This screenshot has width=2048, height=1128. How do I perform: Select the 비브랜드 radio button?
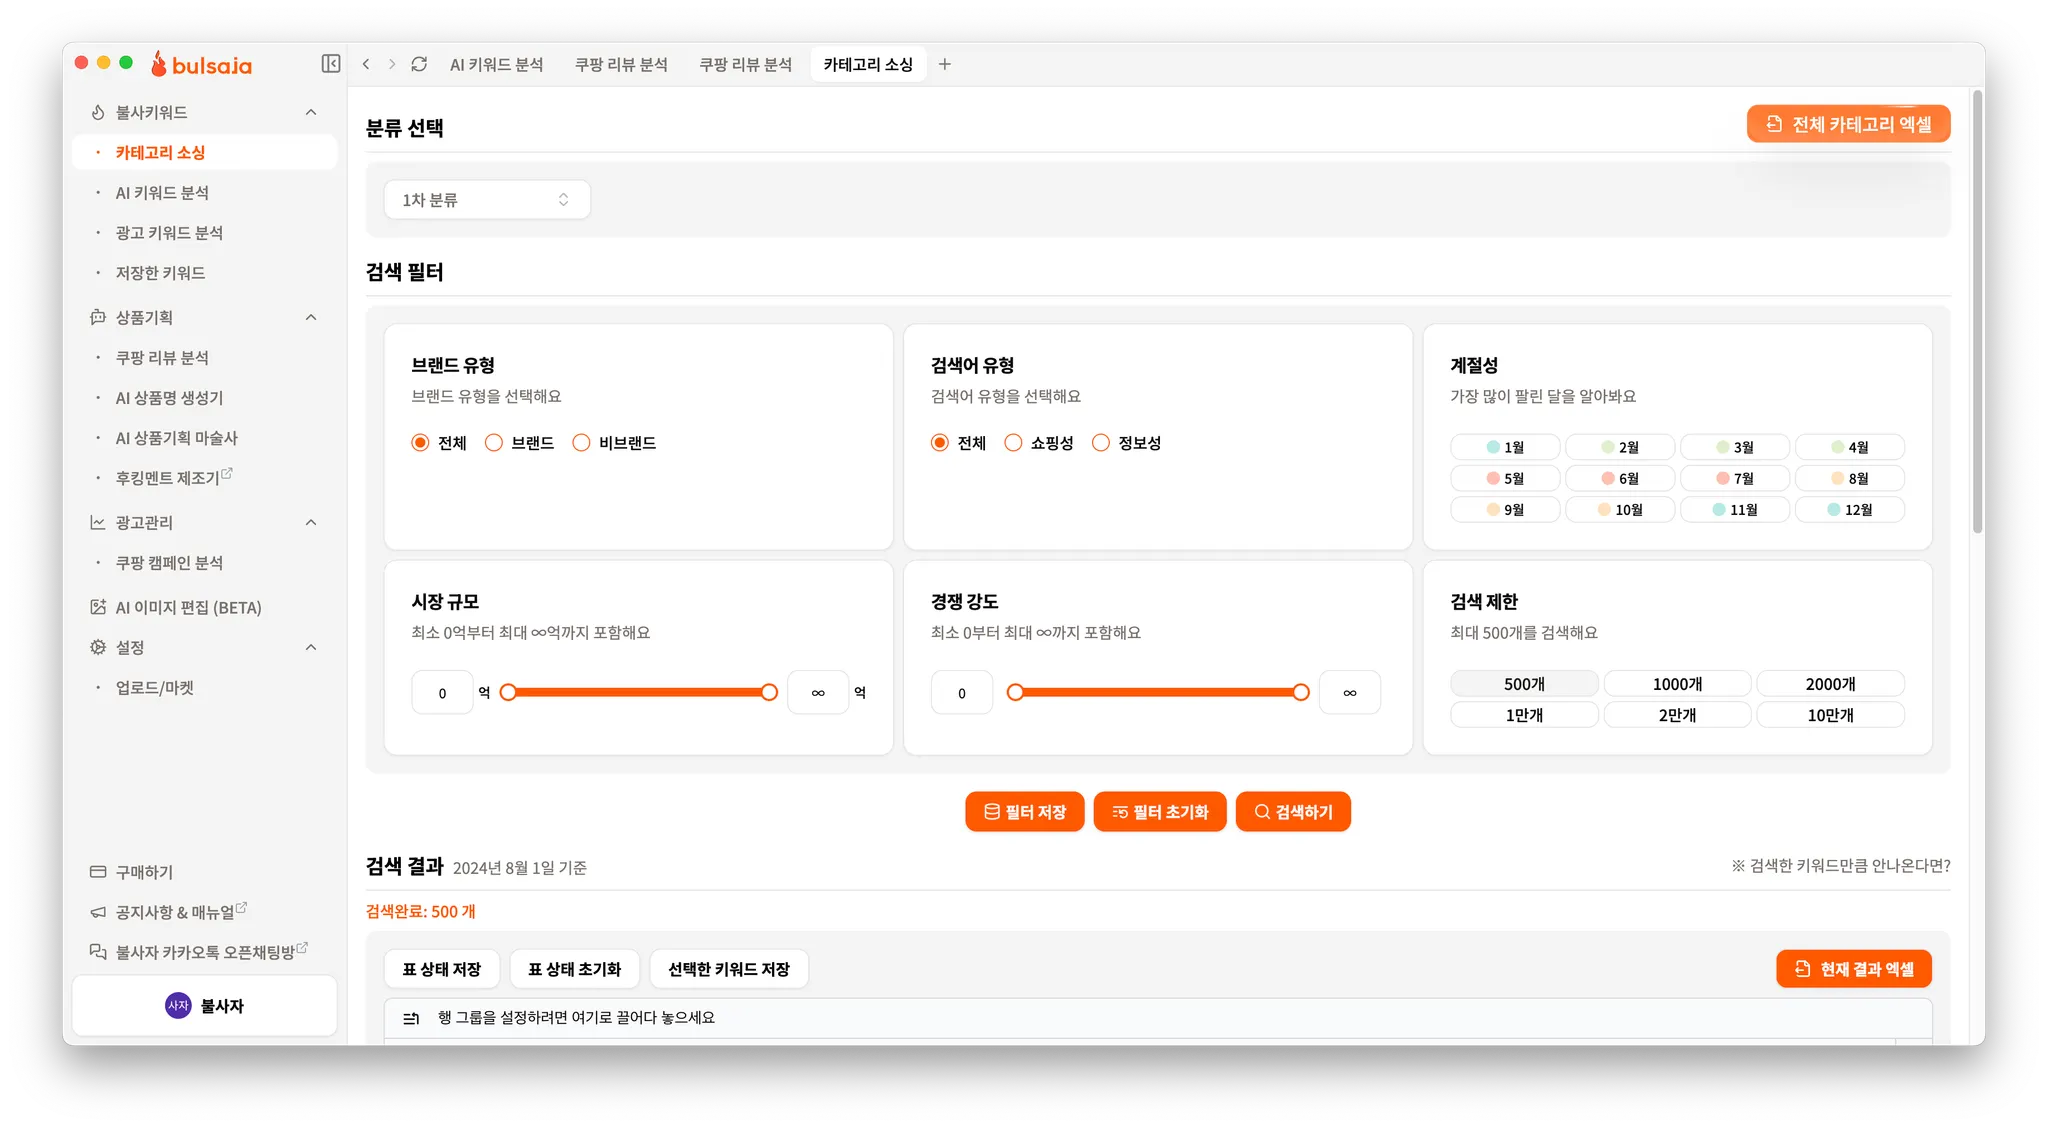pos(581,443)
